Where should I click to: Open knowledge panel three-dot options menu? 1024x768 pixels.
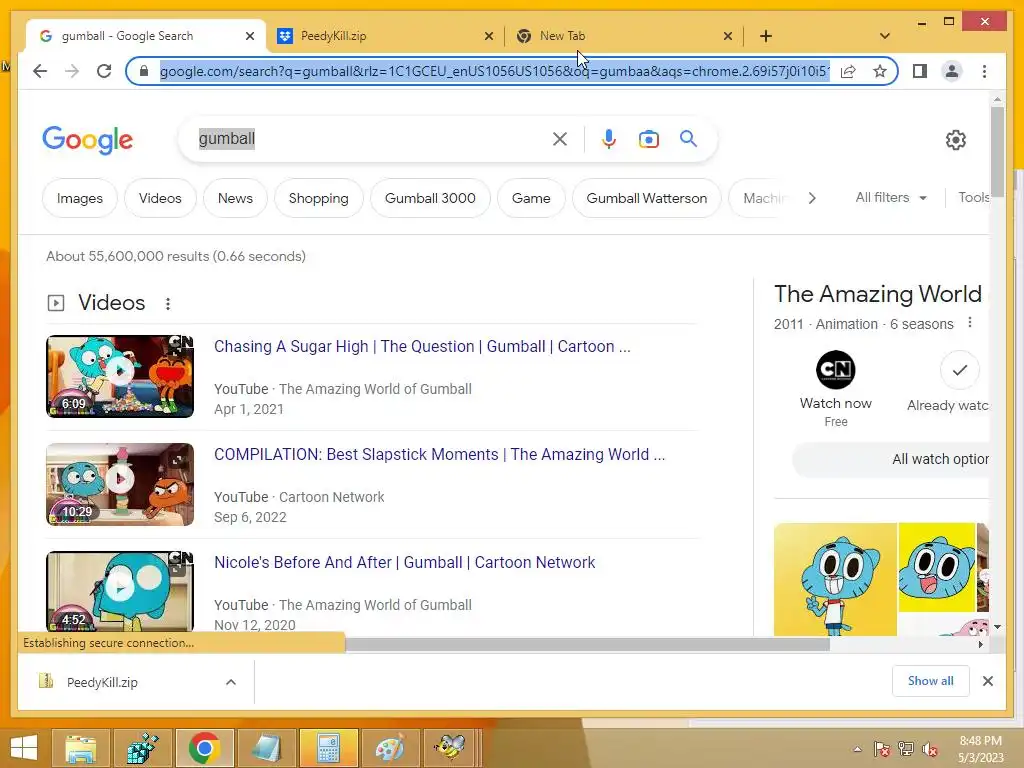pos(970,323)
